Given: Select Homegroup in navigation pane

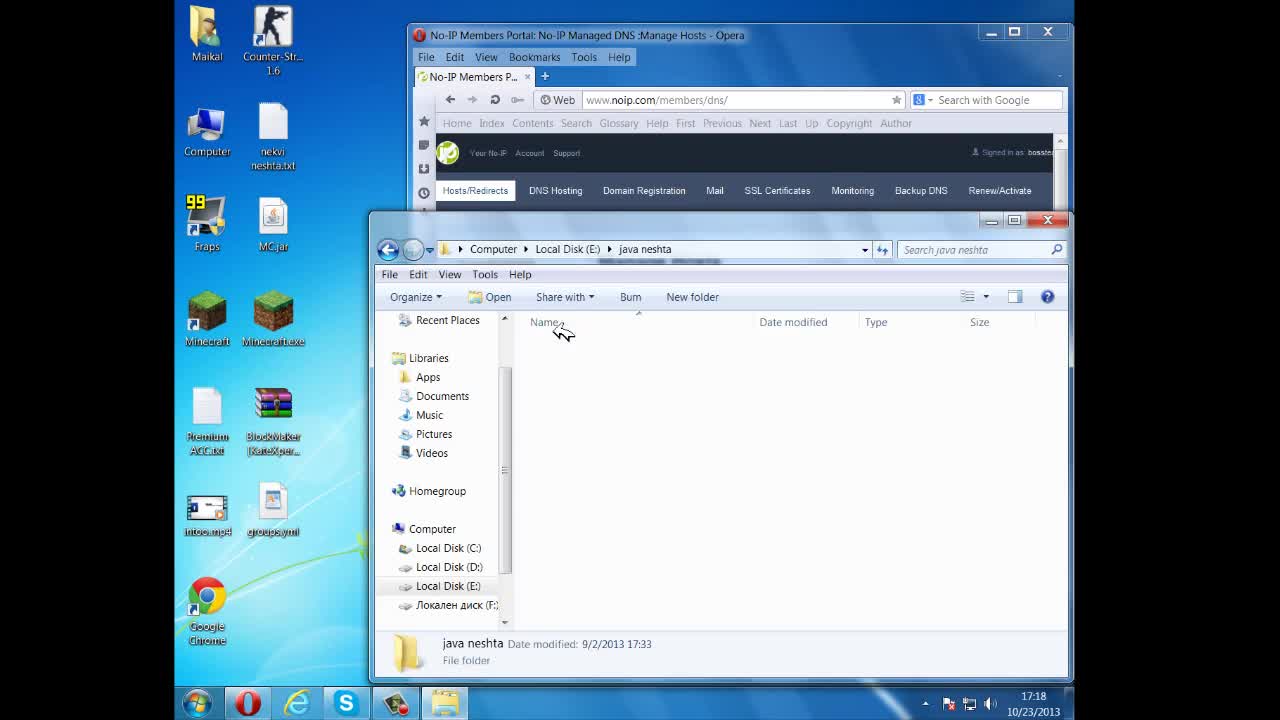Looking at the screenshot, I should click(437, 491).
